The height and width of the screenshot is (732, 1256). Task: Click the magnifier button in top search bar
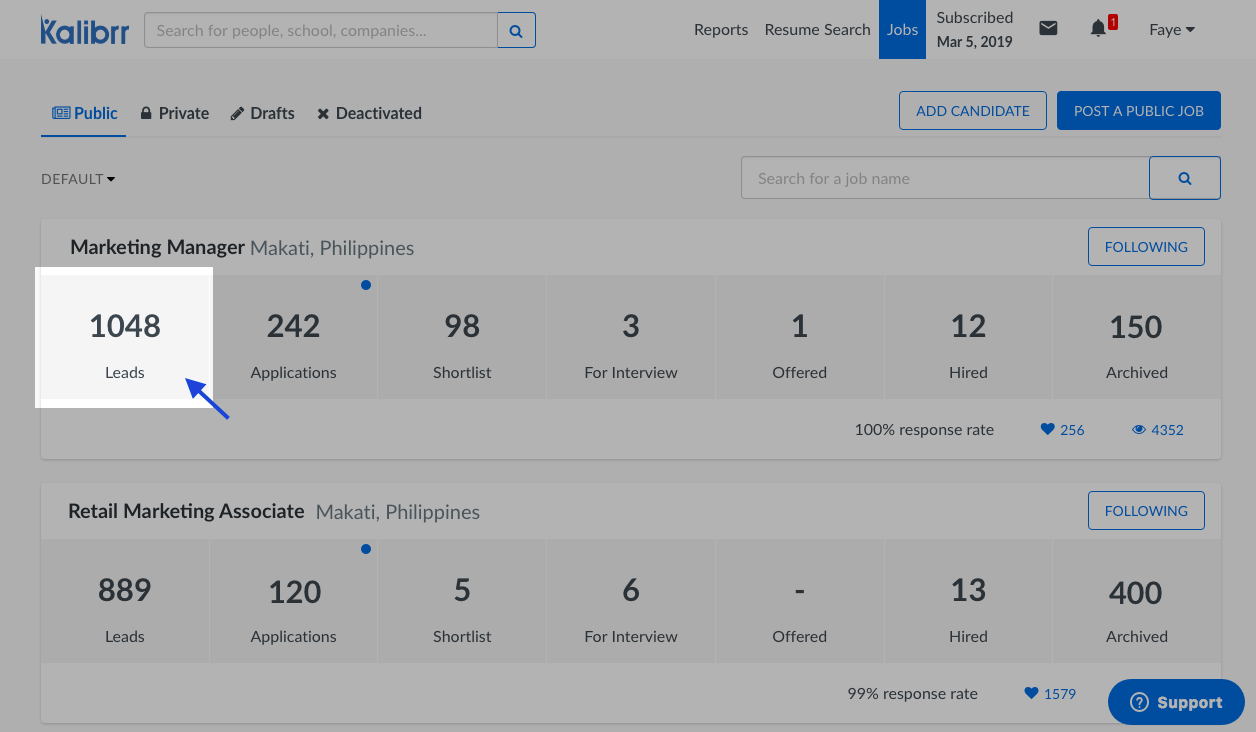click(516, 31)
